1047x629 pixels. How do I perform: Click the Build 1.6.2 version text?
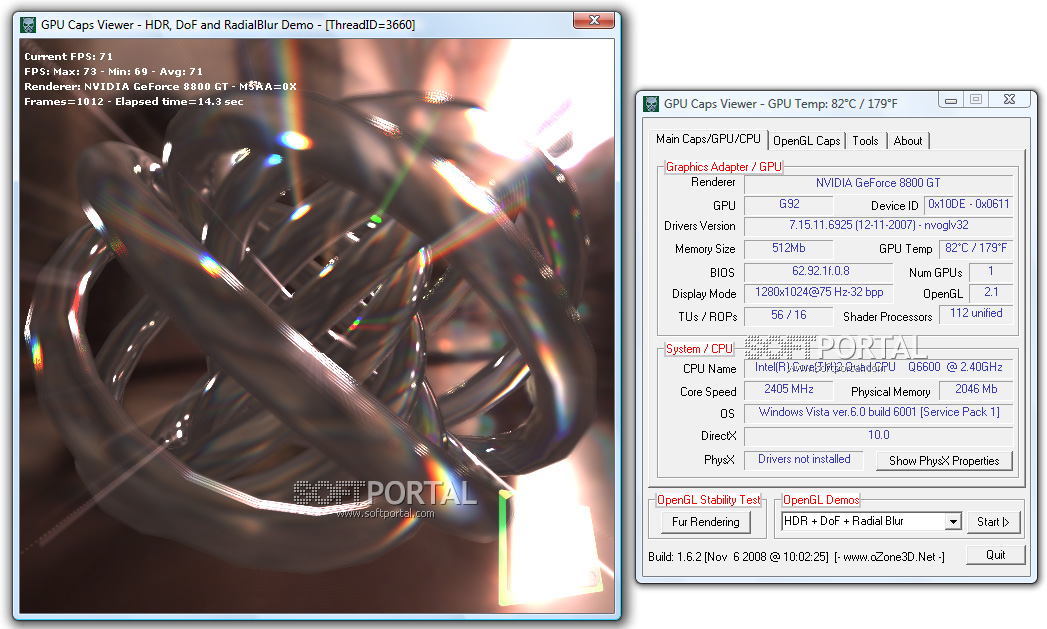point(738,557)
